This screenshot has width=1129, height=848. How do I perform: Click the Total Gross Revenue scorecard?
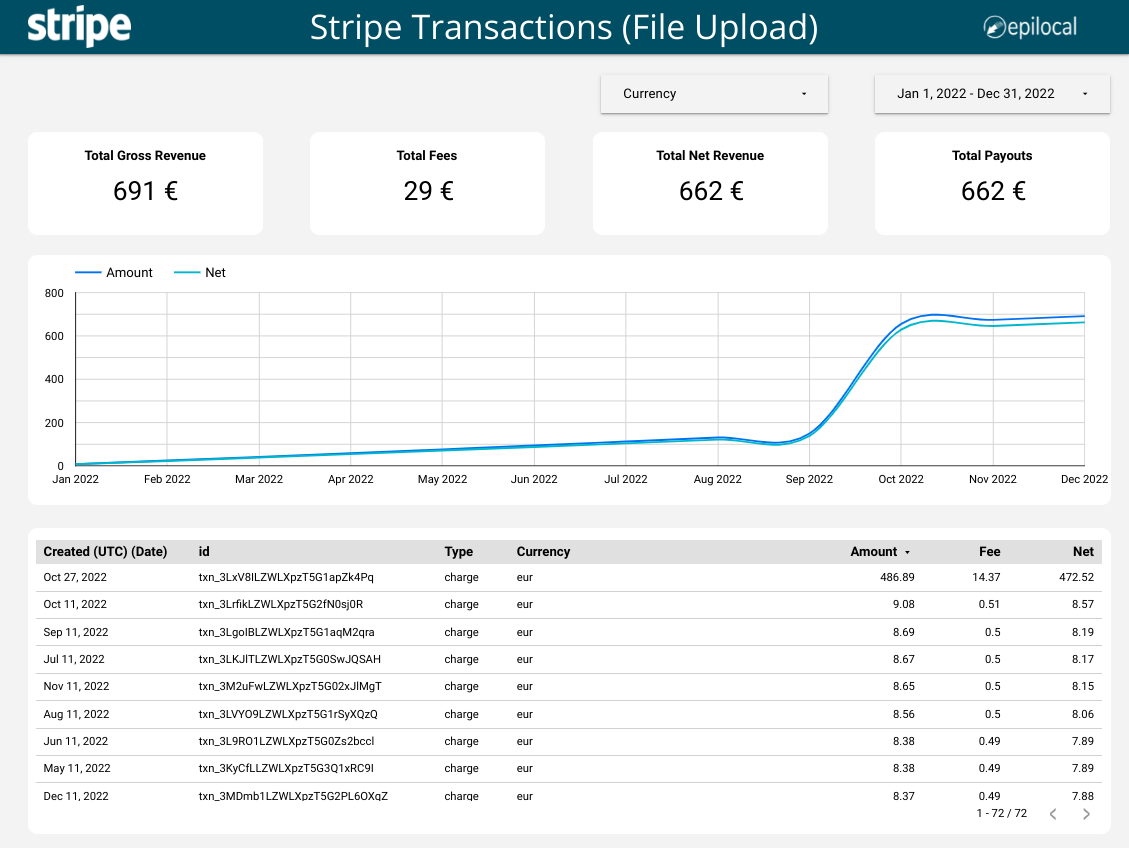tap(145, 183)
